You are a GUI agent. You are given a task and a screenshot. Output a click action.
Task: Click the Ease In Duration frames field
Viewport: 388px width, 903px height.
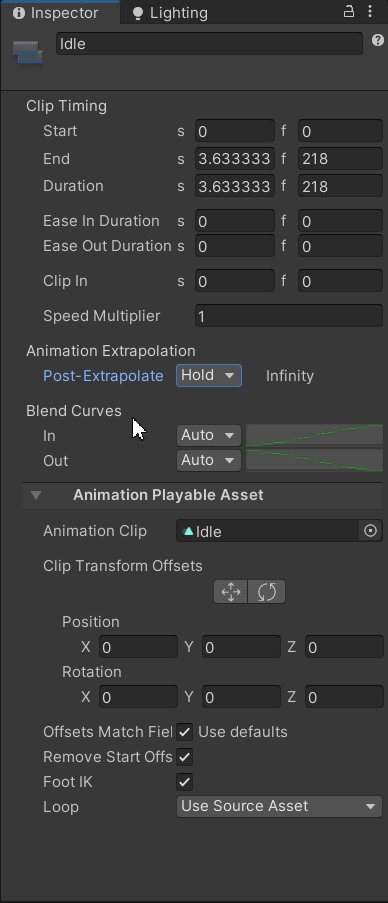(340, 221)
